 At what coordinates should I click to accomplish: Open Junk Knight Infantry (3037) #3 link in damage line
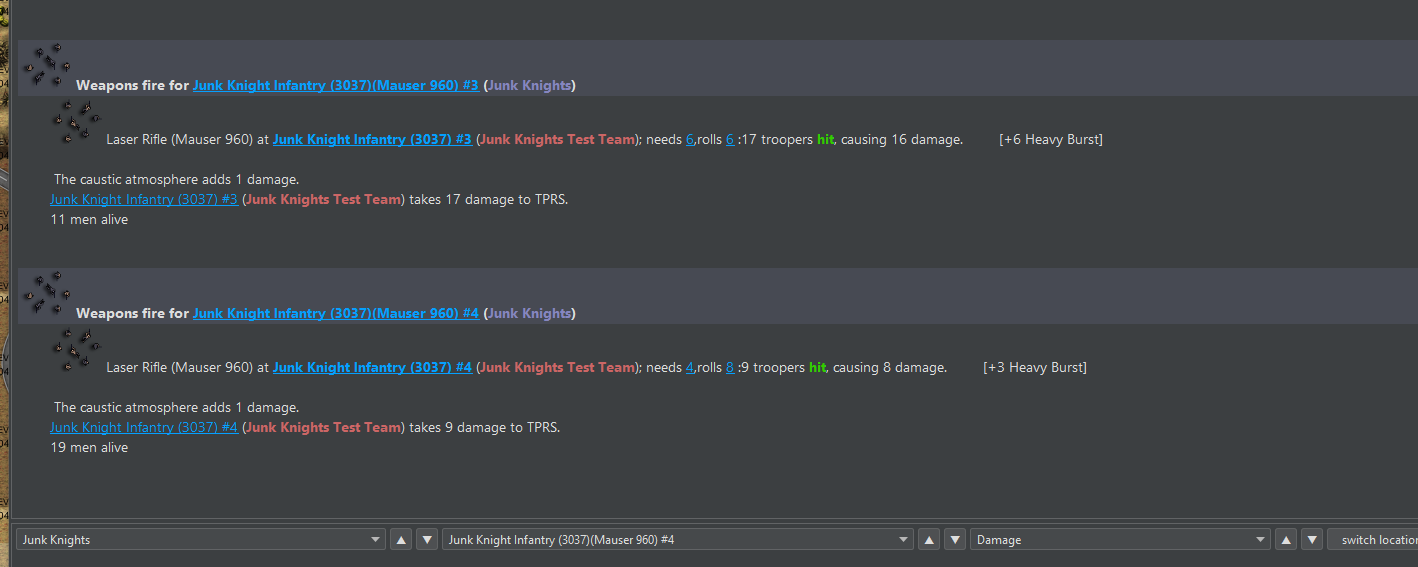point(144,200)
